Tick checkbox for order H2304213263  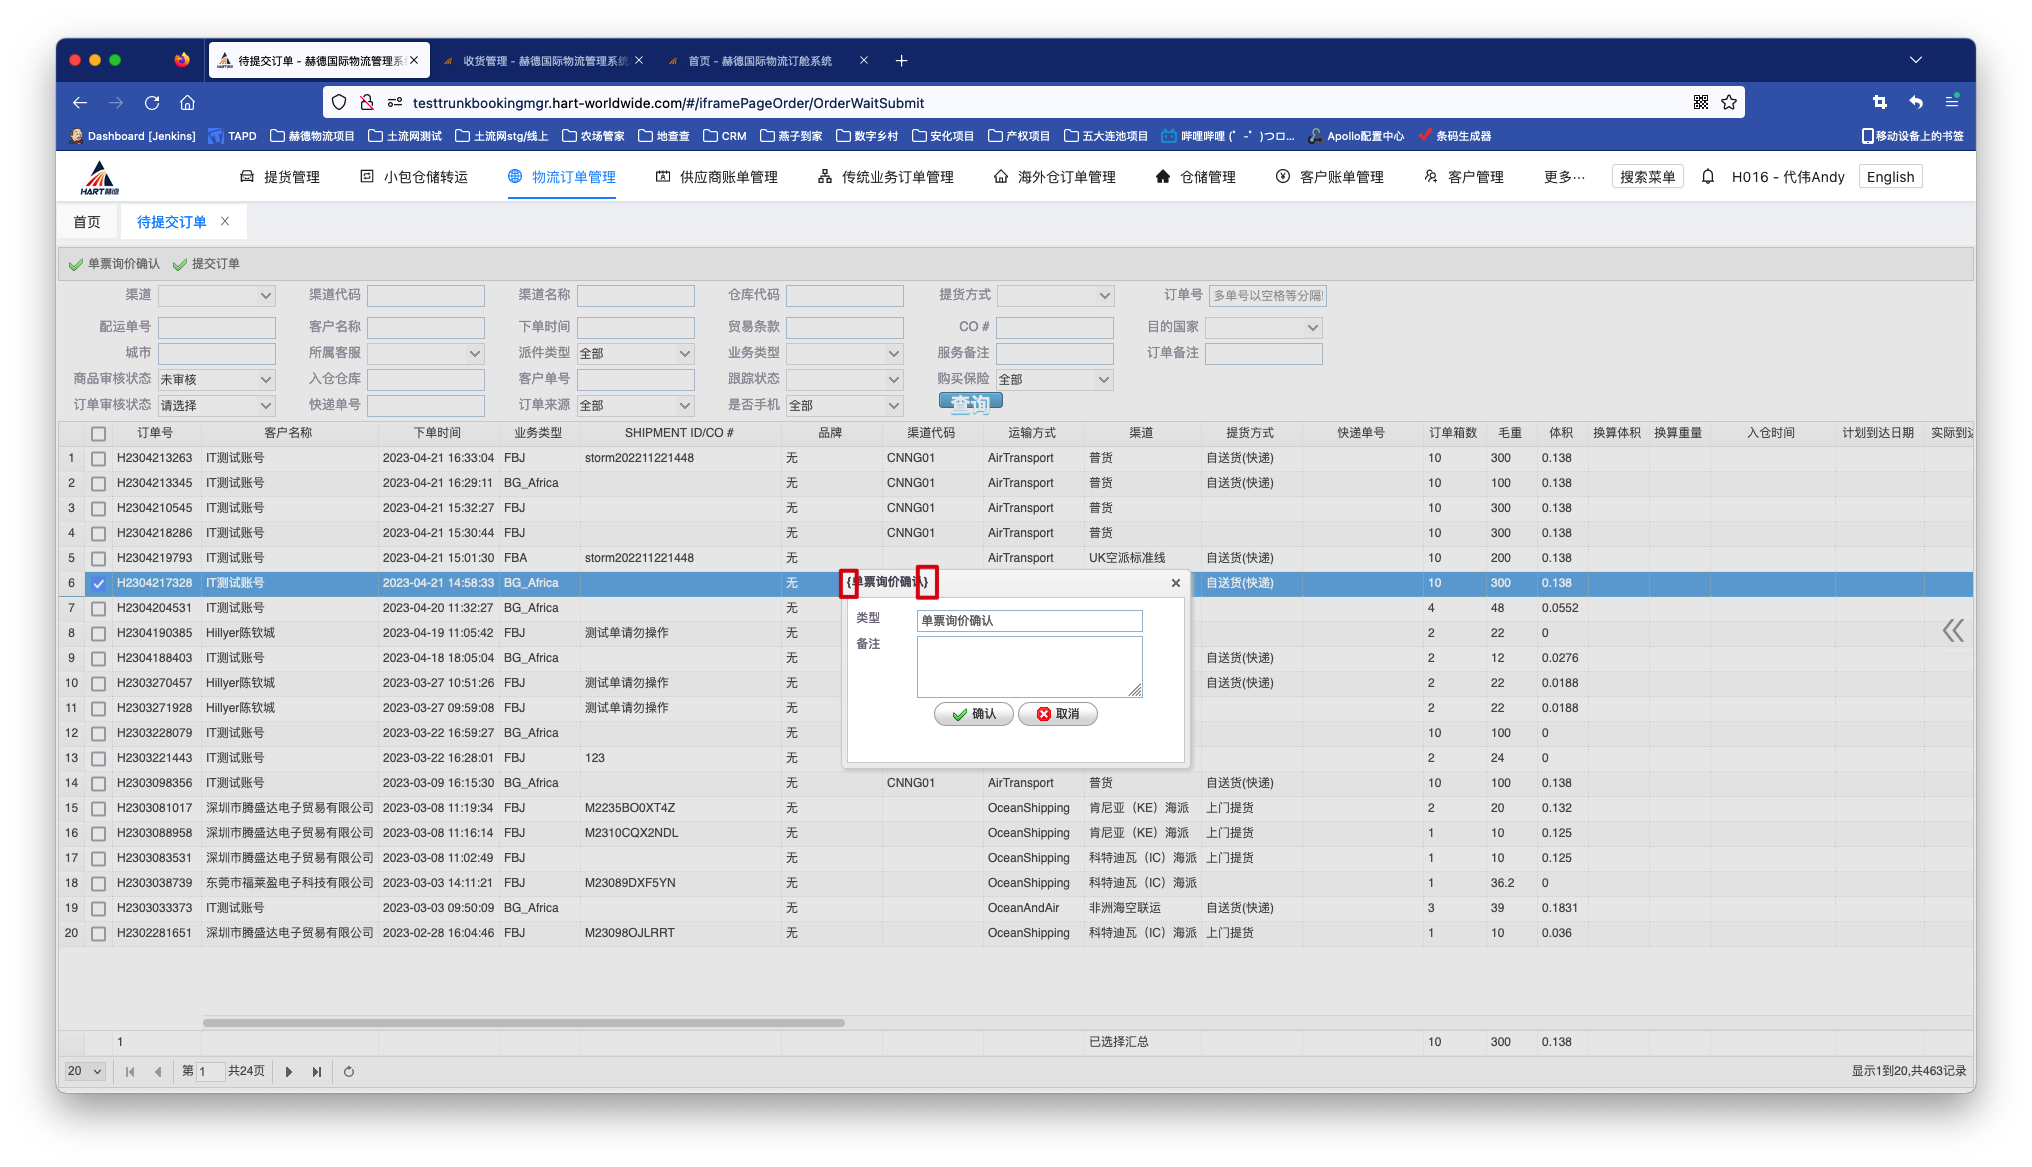98,459
